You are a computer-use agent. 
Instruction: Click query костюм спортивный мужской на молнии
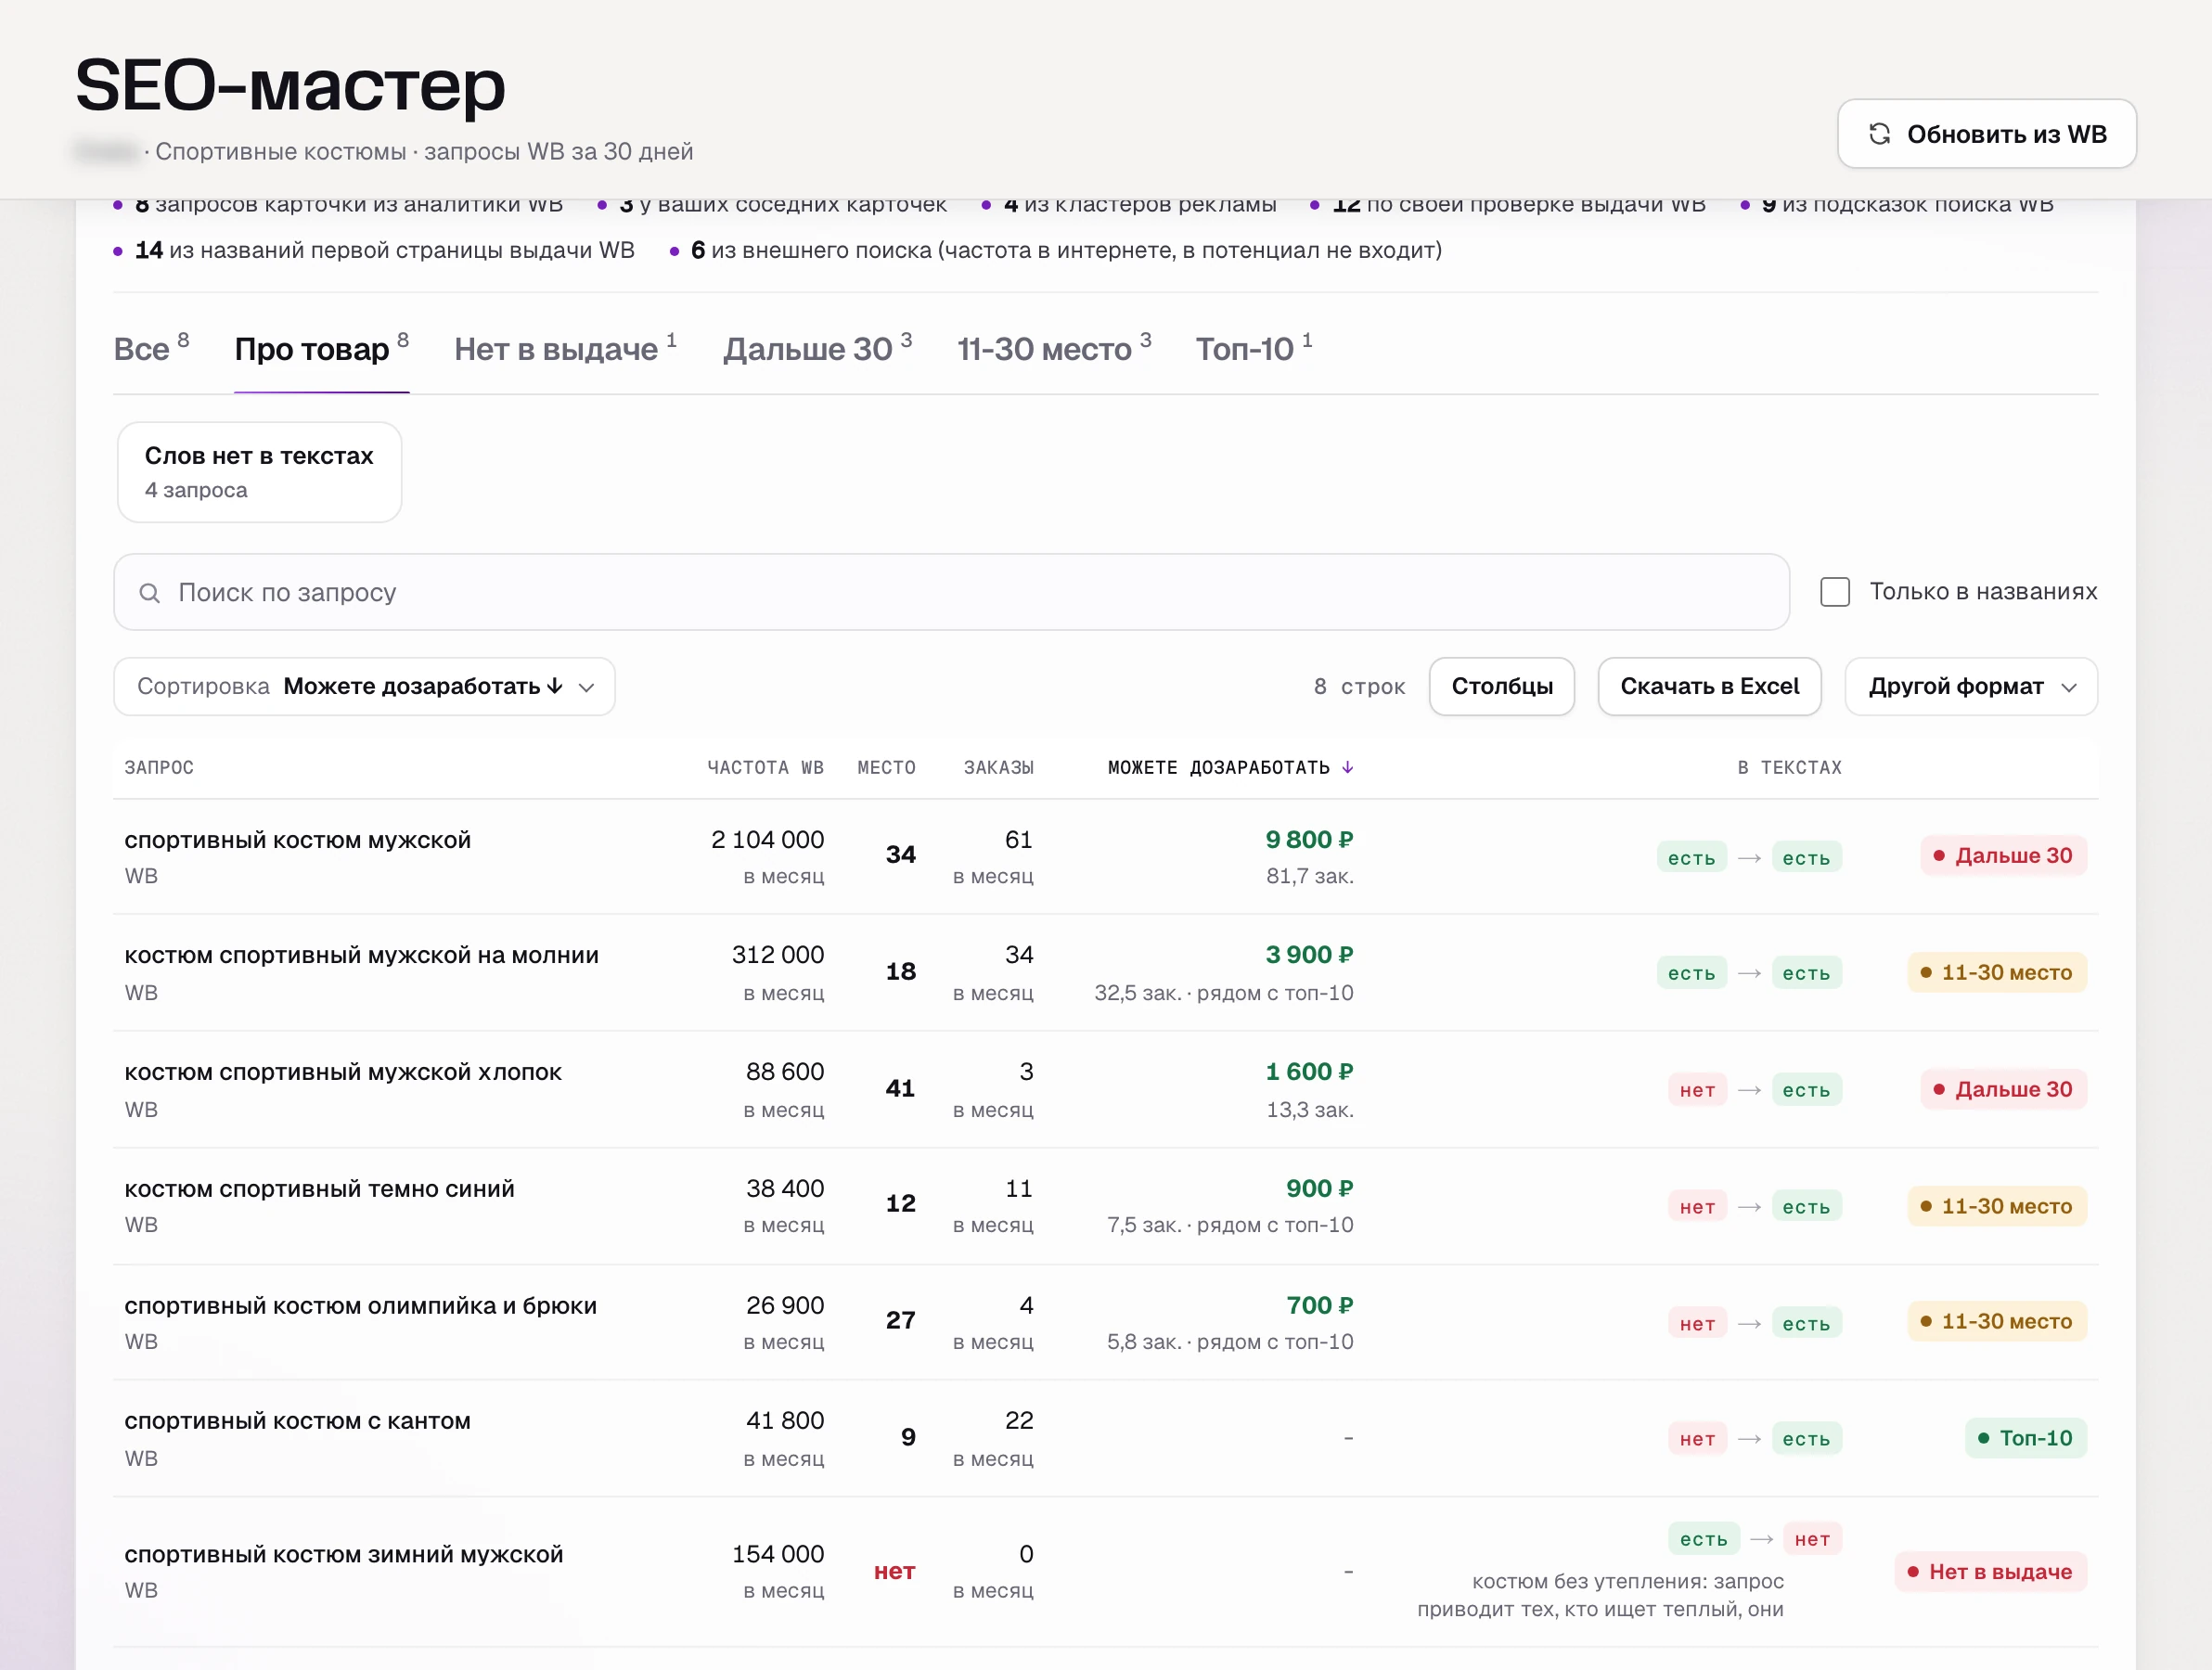point(361,955)
